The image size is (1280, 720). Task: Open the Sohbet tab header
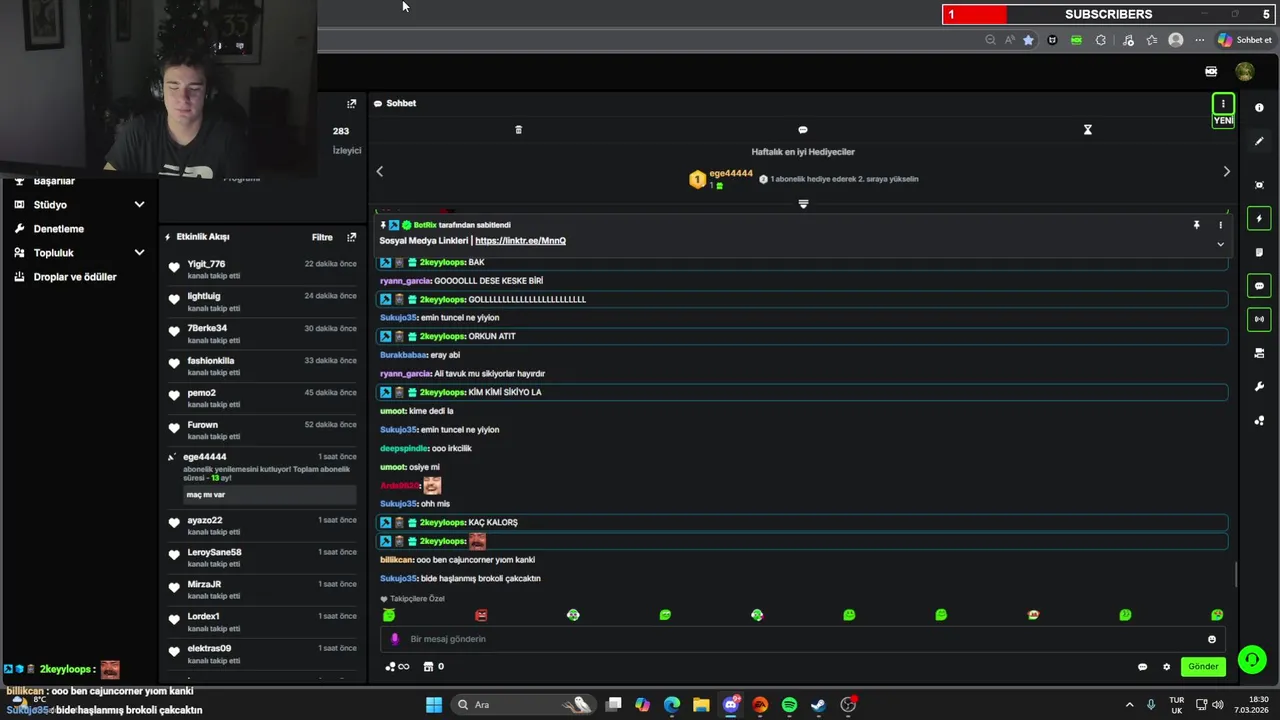[x=395, y=104]
